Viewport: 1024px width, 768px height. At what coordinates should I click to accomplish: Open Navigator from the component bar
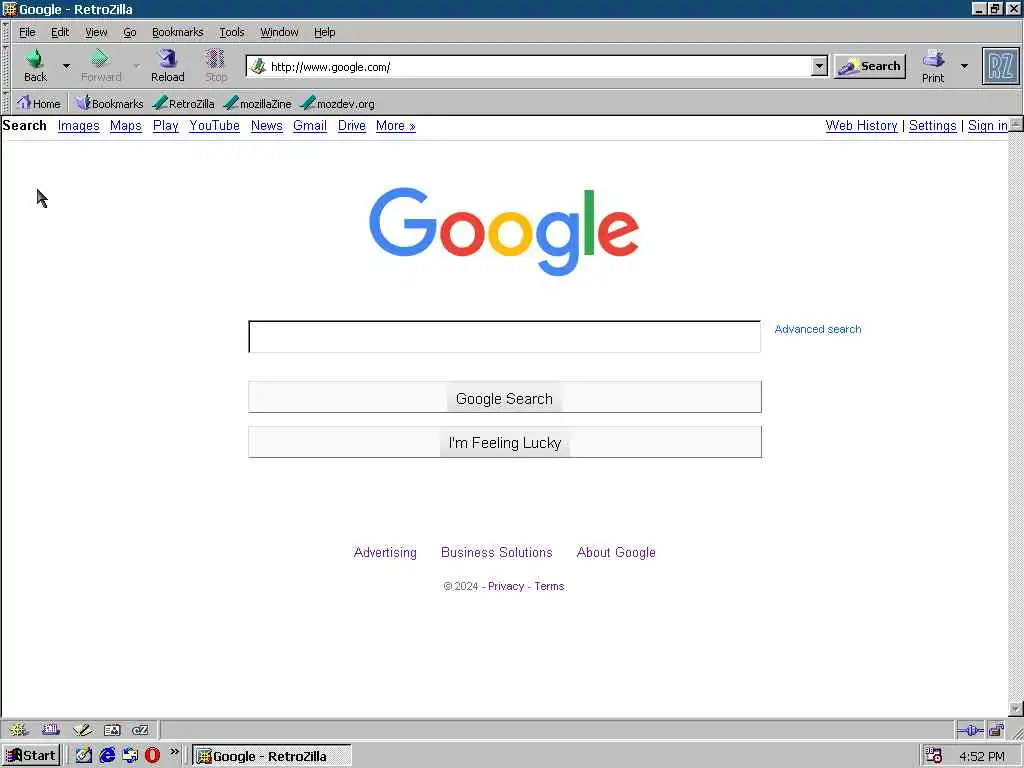[18, 729]
